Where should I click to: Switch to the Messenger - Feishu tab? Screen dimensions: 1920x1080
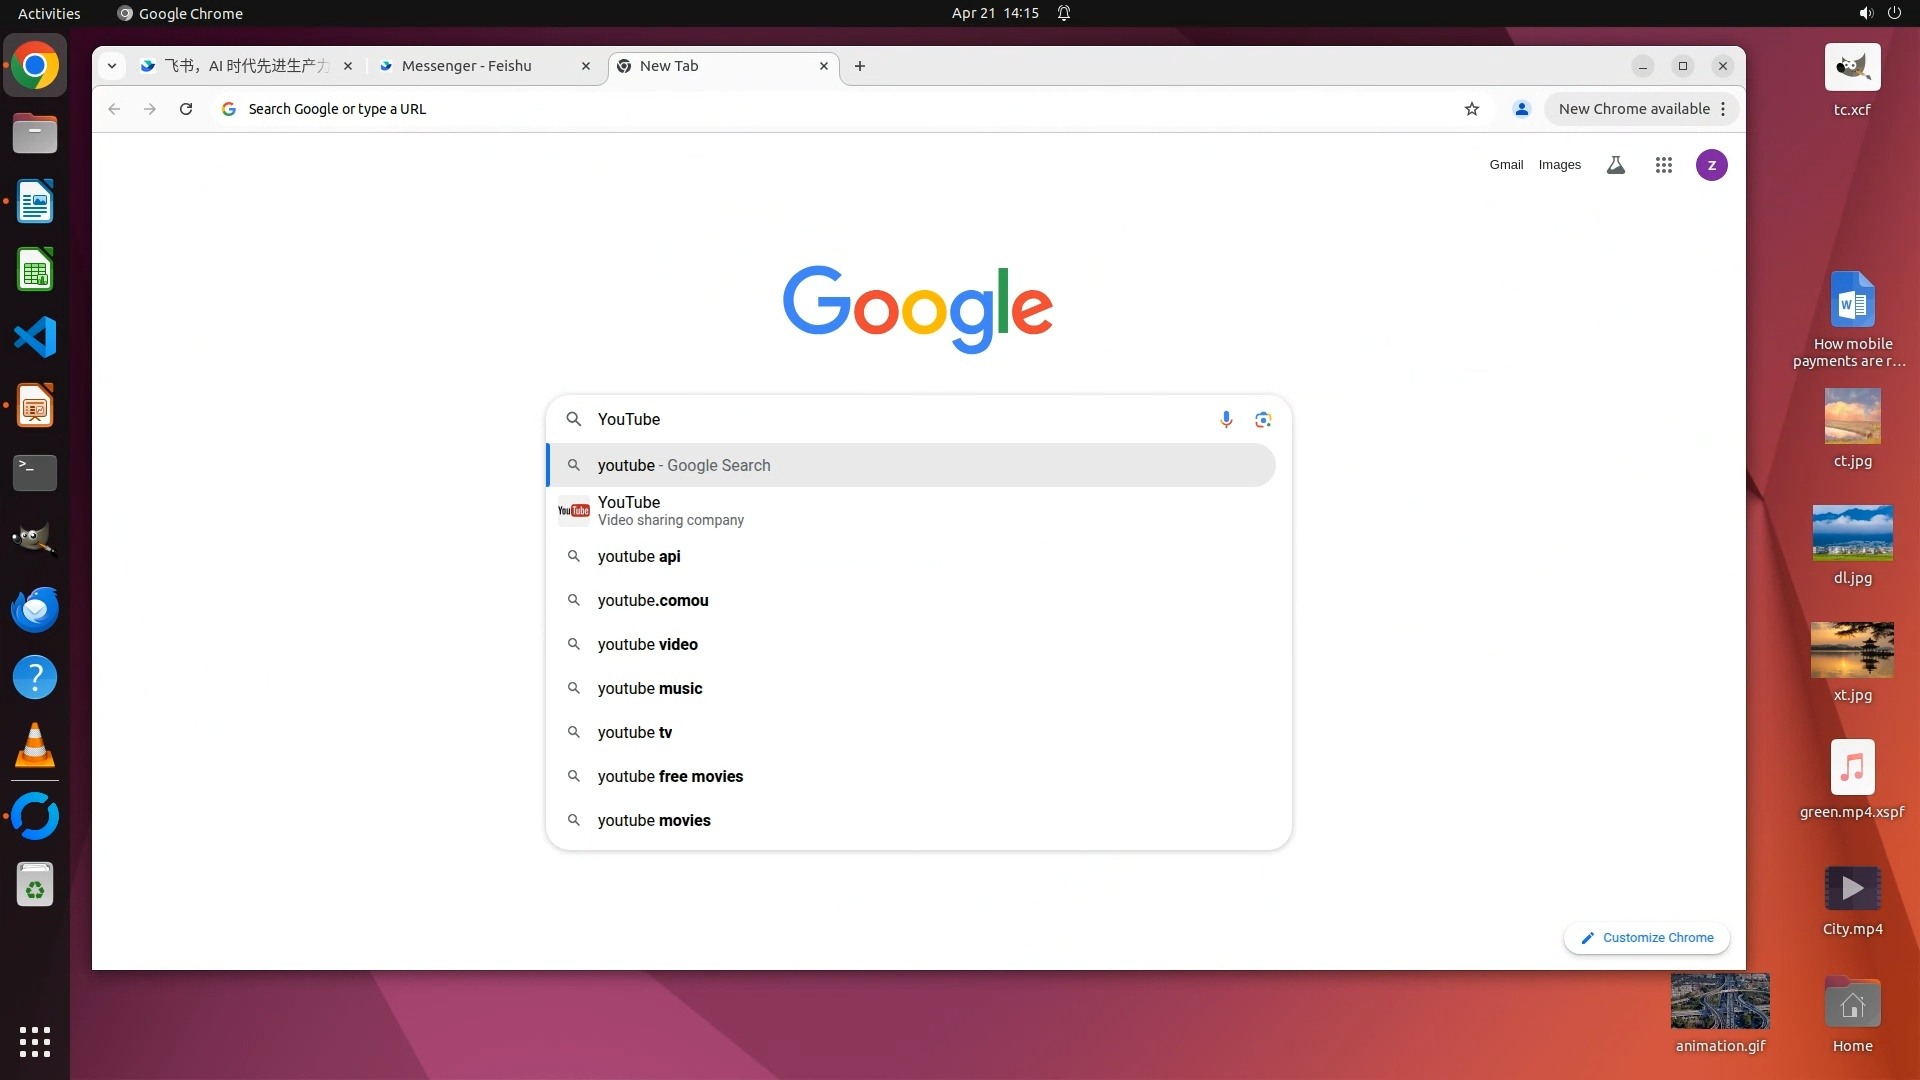(466, 66)
